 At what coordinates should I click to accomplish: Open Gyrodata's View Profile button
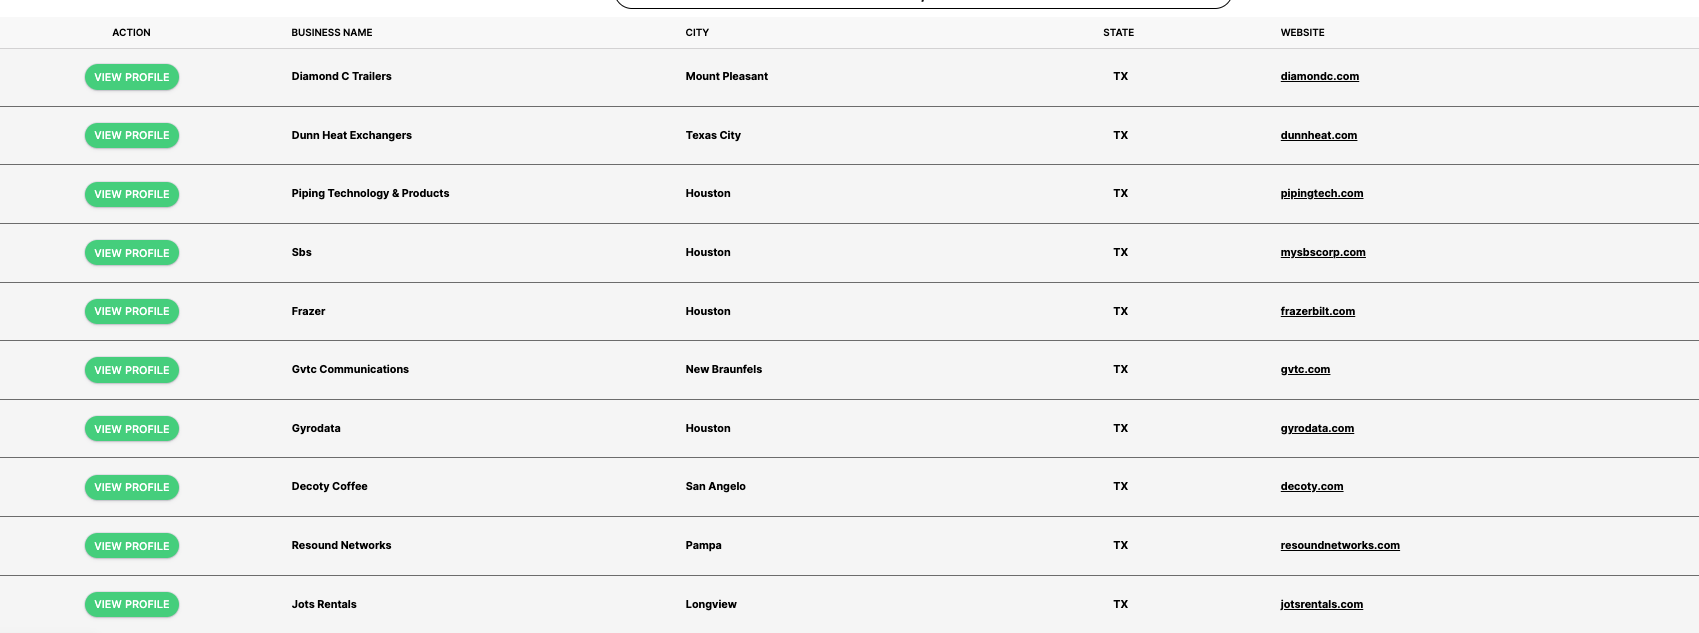coord(132,429)
